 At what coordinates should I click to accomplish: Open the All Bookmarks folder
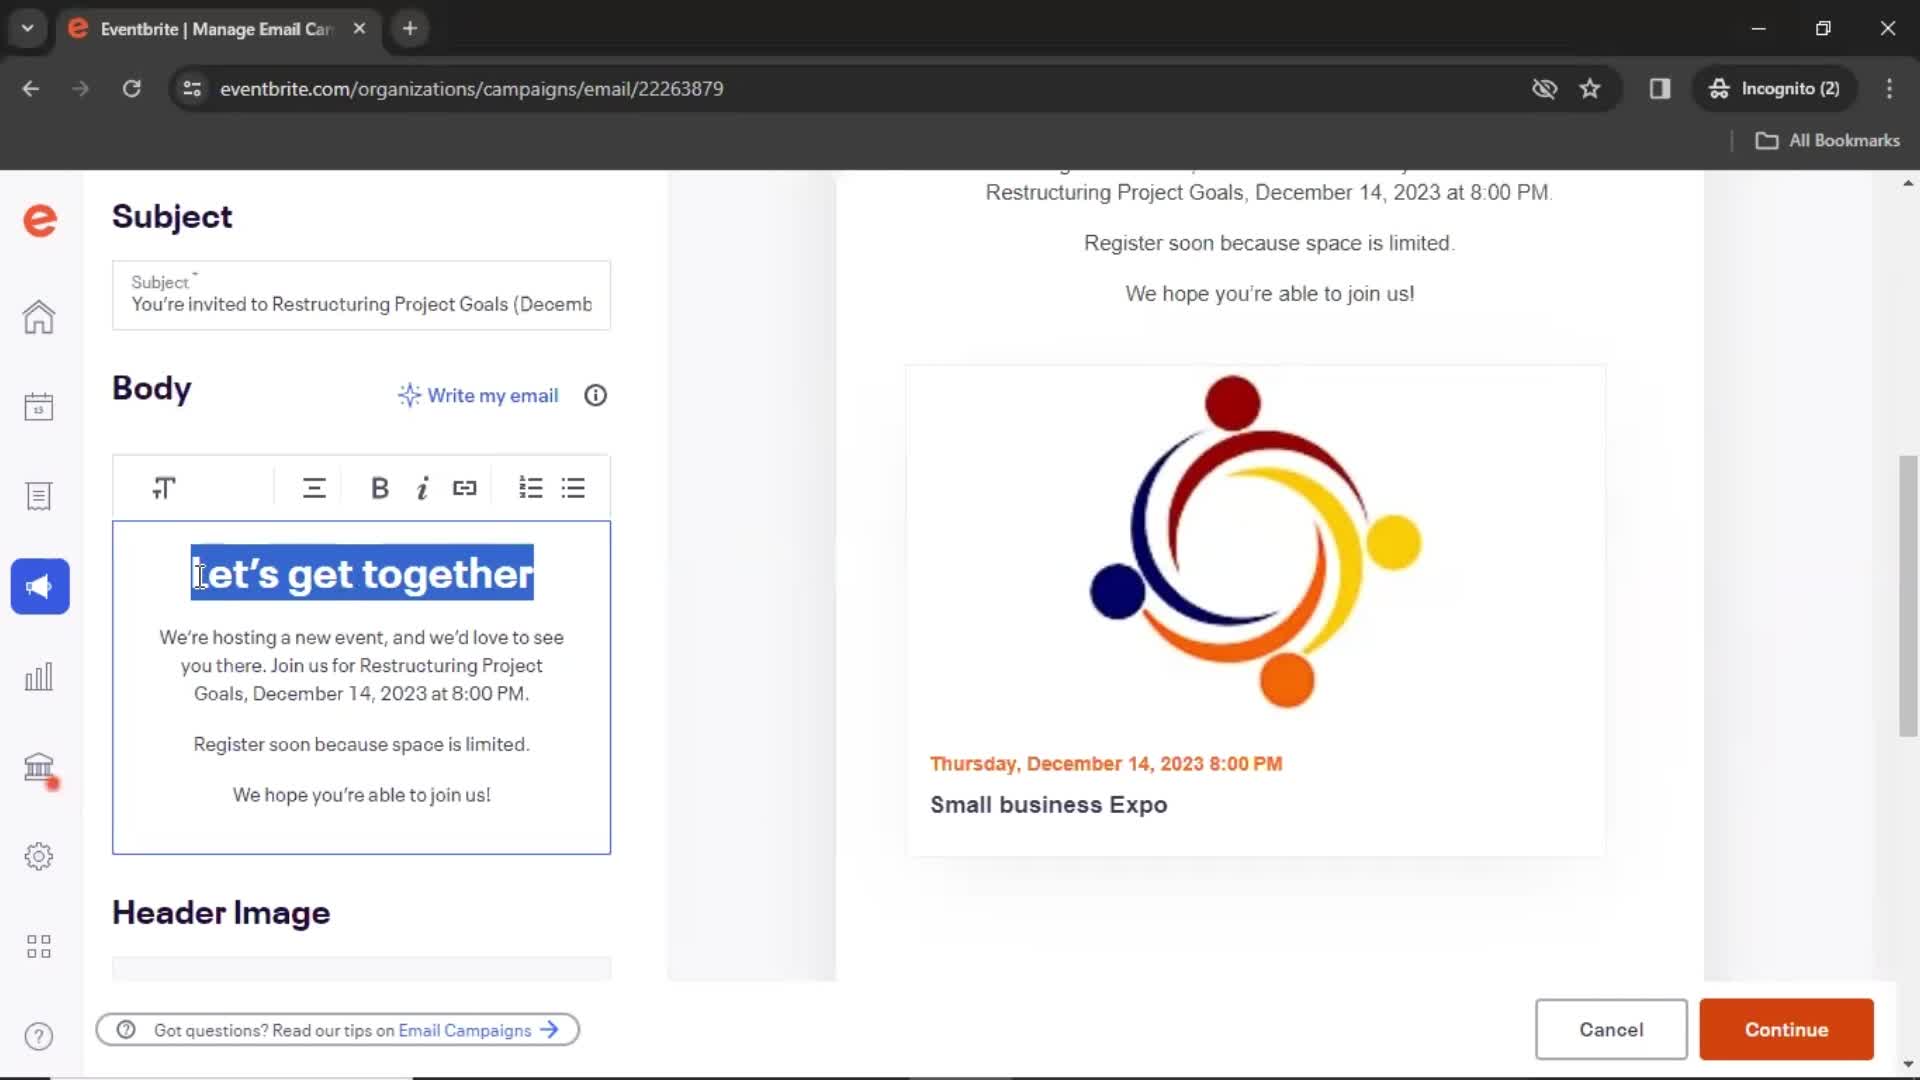(1828, 141)
